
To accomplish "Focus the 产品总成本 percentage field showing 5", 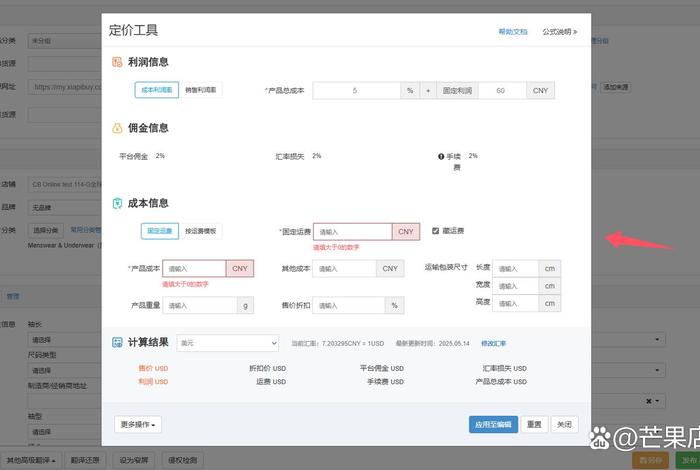I will tap(356, 91).
